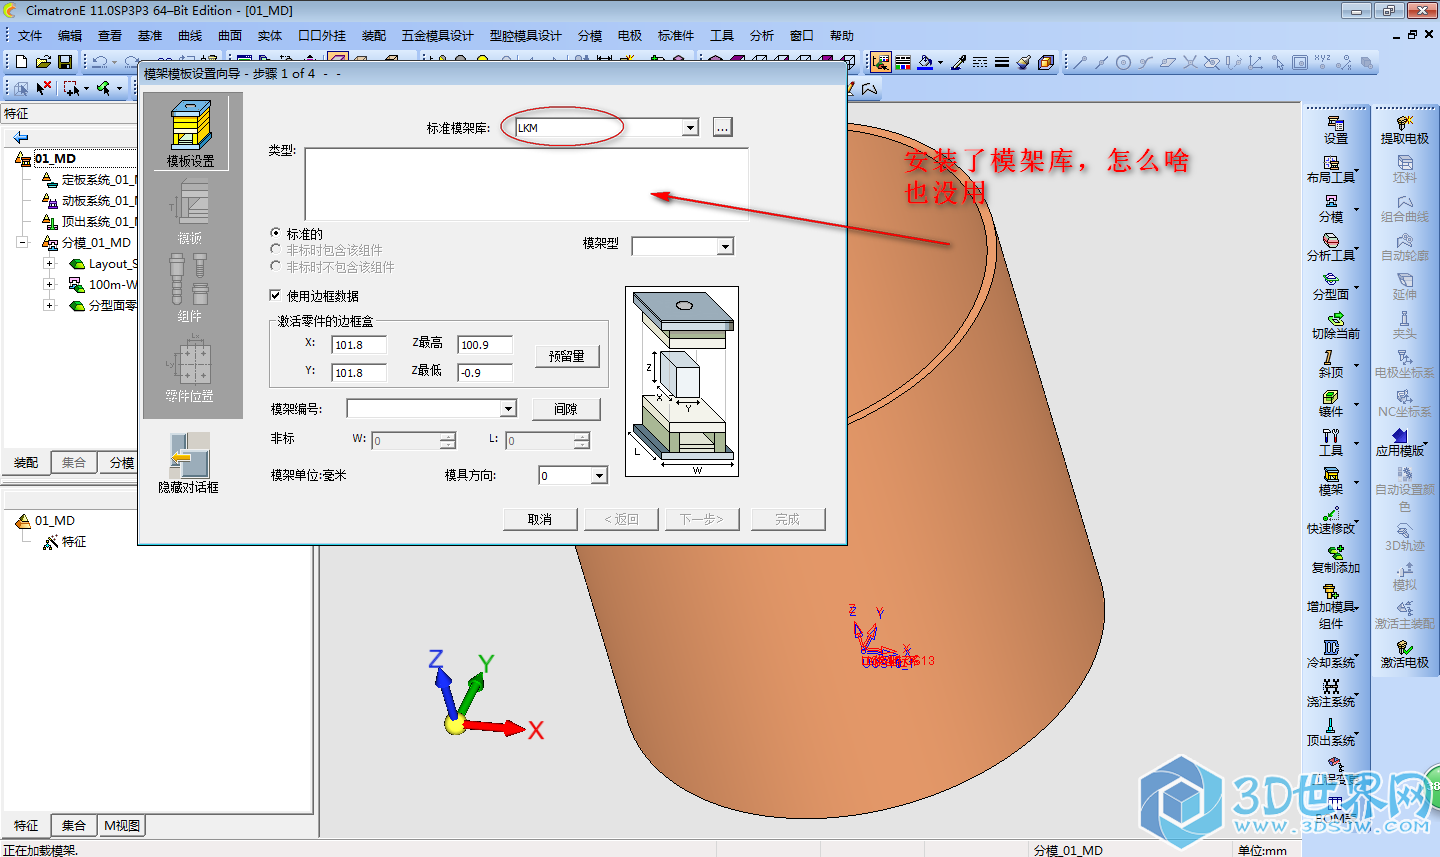Click the Z最低 value input field
The image size is (1440, 857).
(x=485, y=373)
